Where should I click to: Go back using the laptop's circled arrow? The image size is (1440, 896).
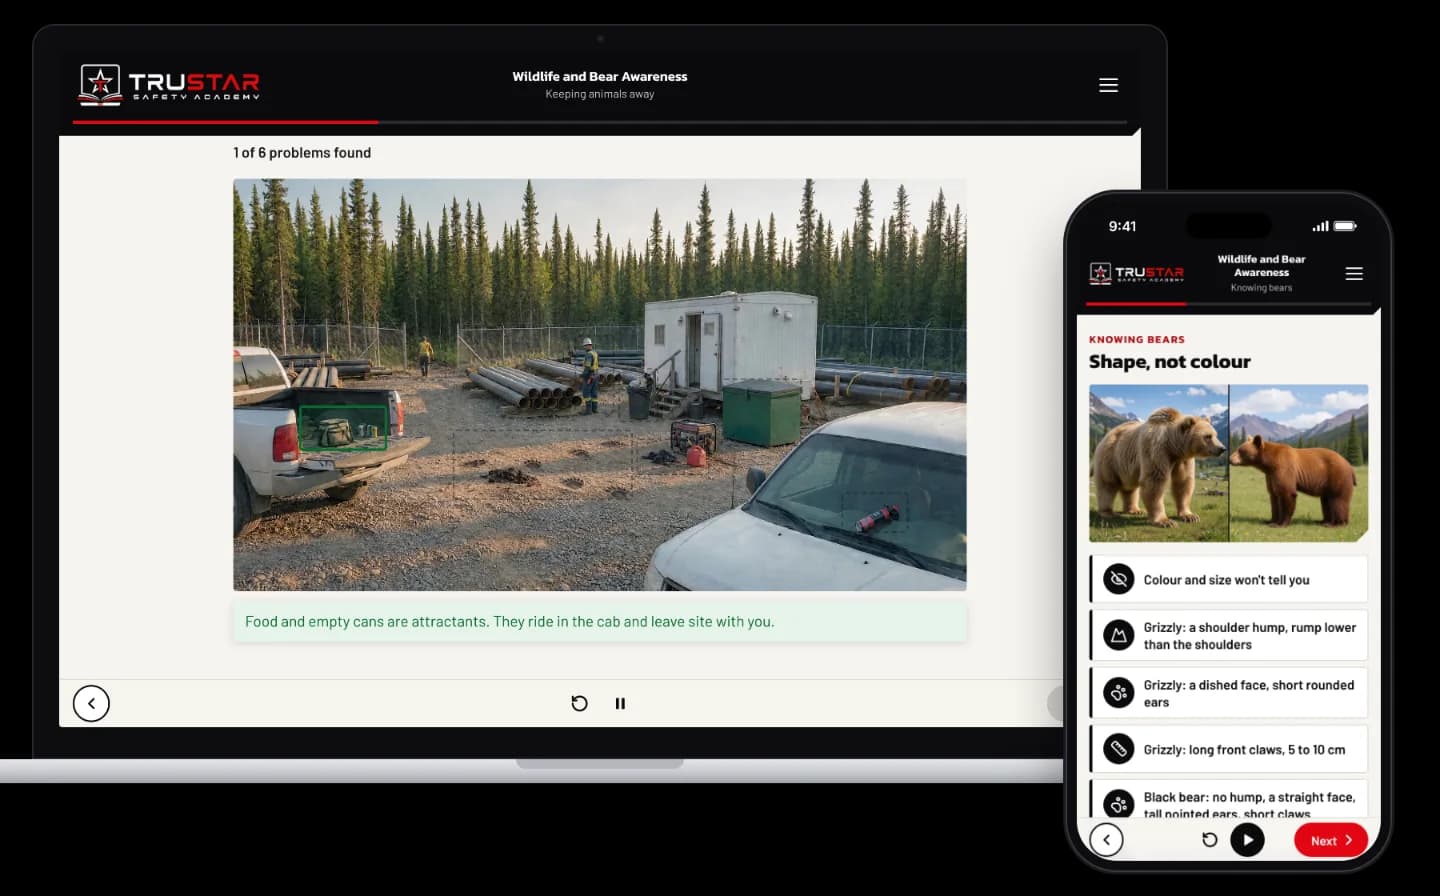[x=91, y=703]
